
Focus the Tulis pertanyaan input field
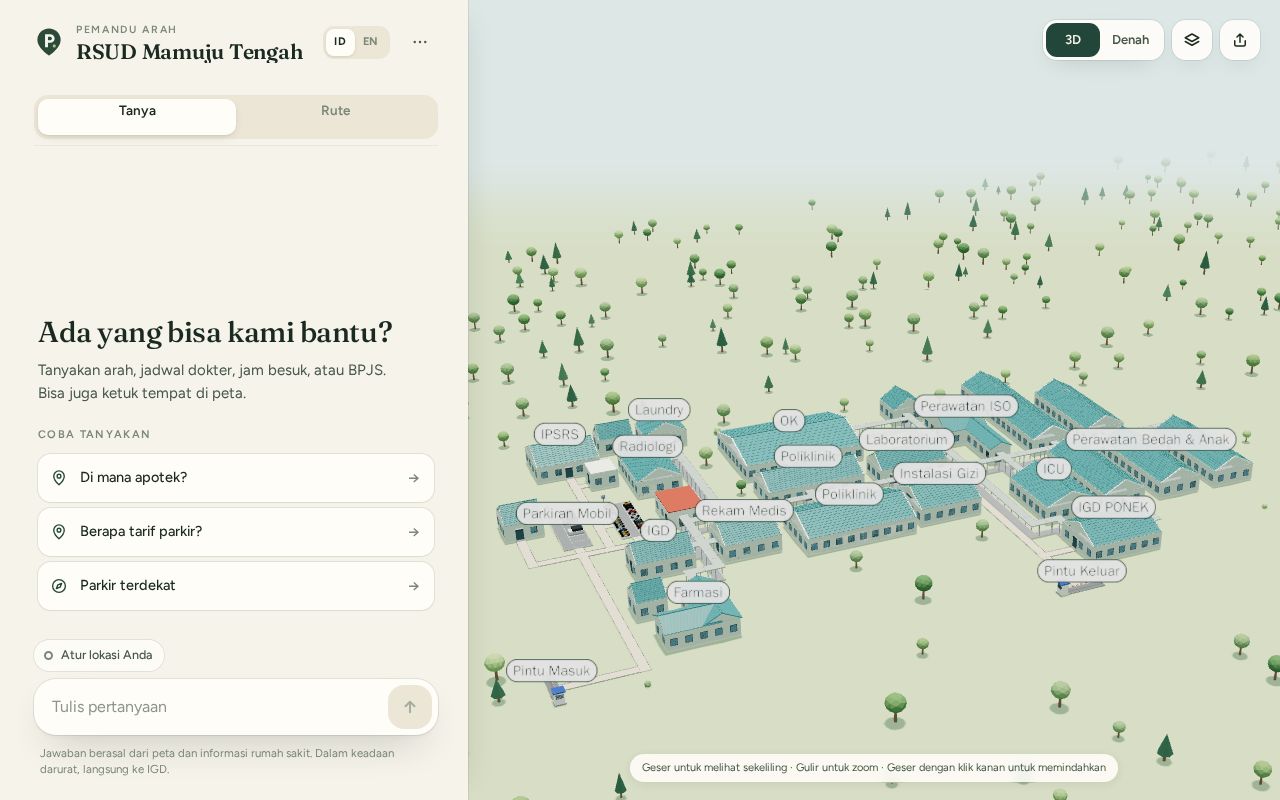(x=216, y=707)
